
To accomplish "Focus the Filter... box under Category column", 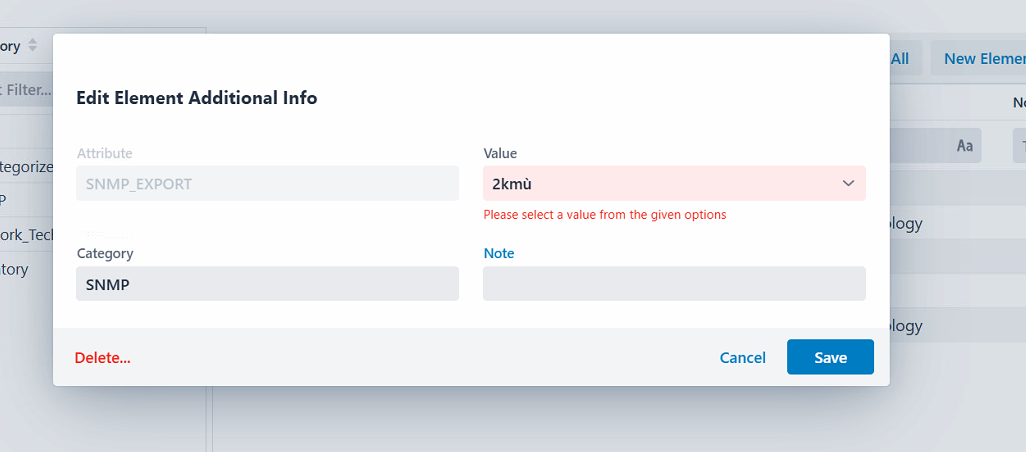I will tap(26, 90).
